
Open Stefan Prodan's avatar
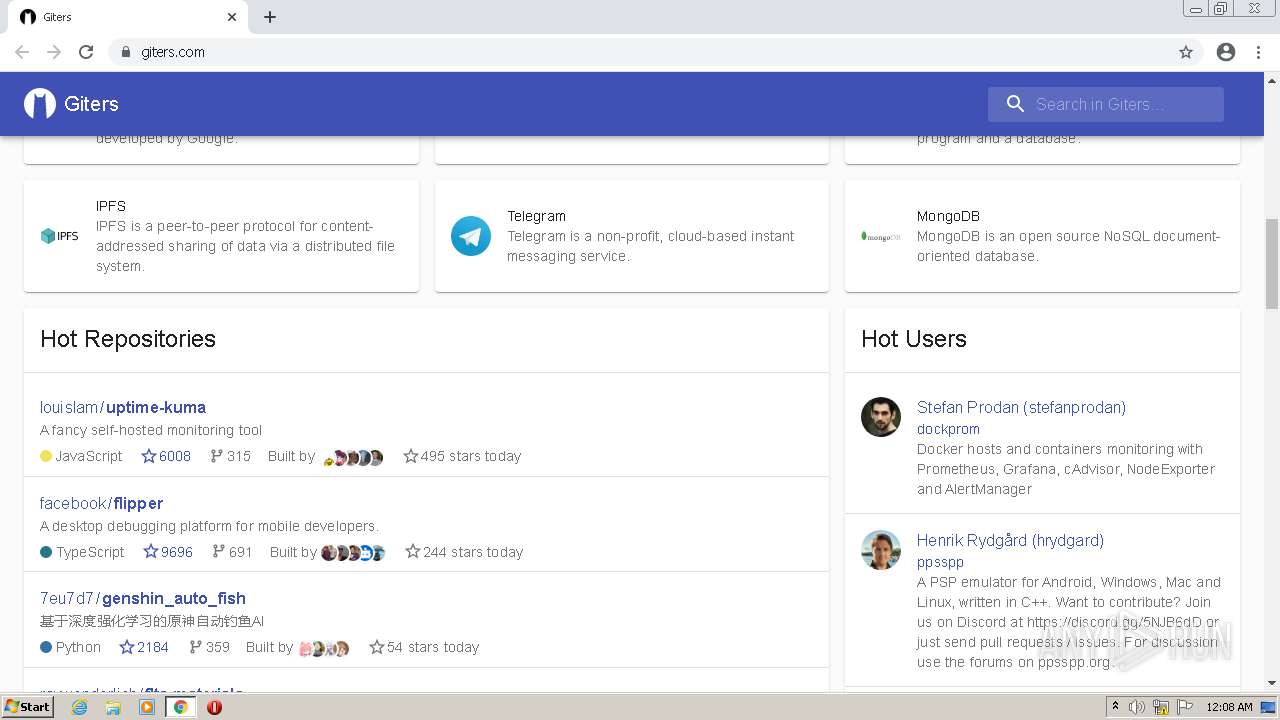coord(881,417)
